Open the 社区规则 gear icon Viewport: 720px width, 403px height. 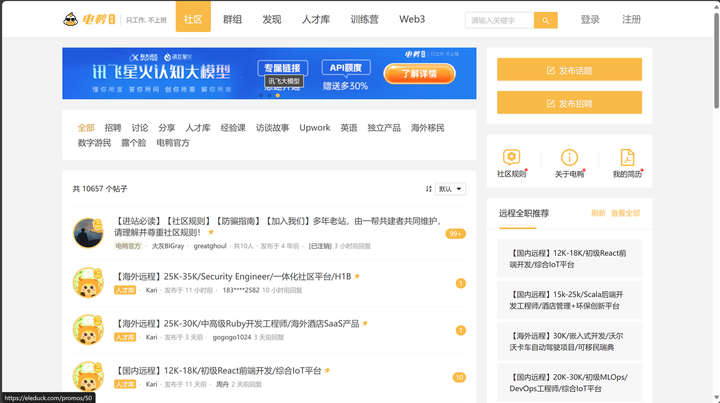511,157
